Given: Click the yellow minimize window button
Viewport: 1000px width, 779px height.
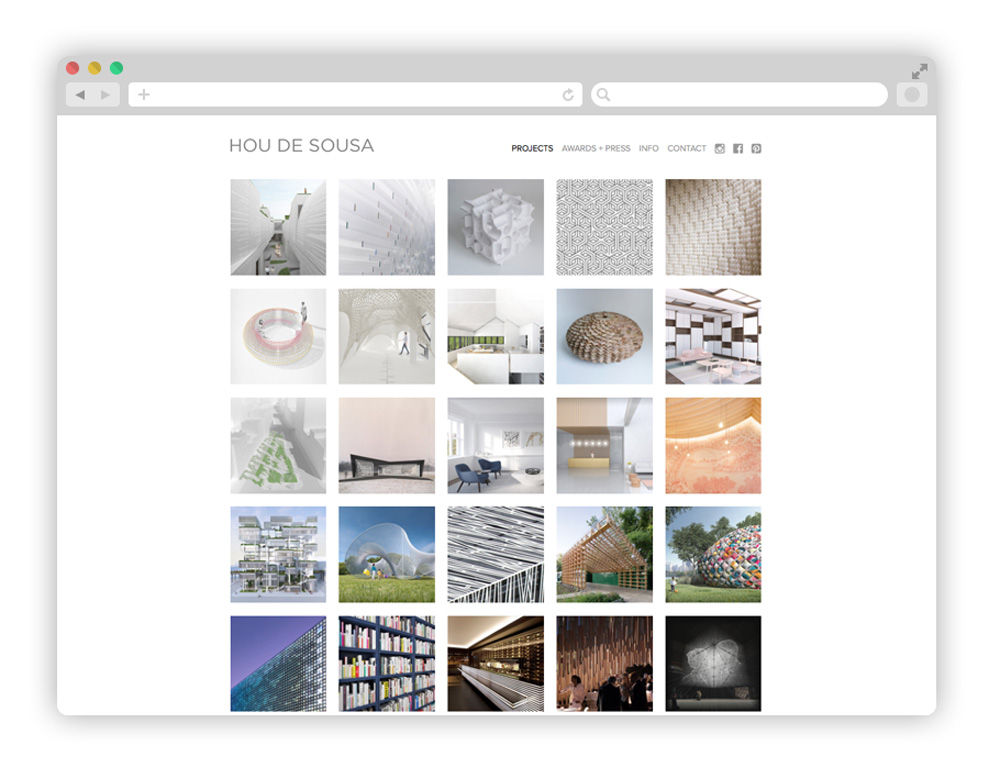Looking at the screenshot, I should [x=94, y=68].
